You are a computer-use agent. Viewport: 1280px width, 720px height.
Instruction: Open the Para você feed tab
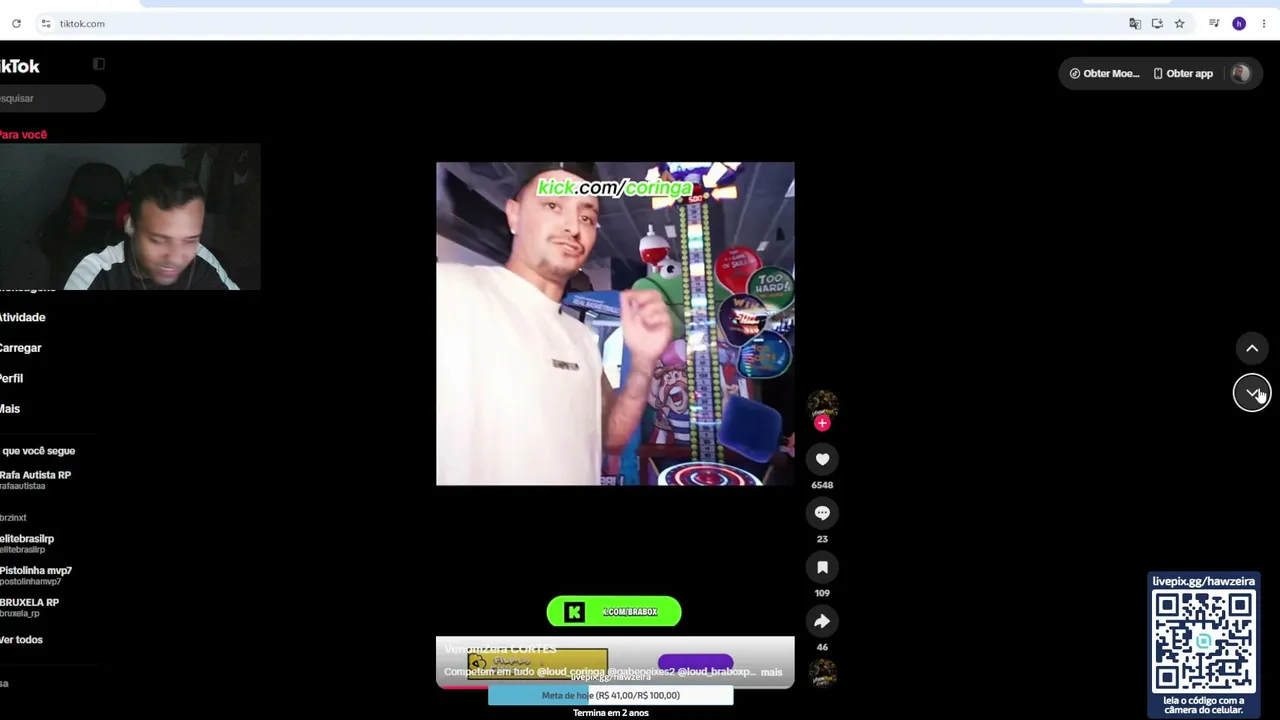23,134
